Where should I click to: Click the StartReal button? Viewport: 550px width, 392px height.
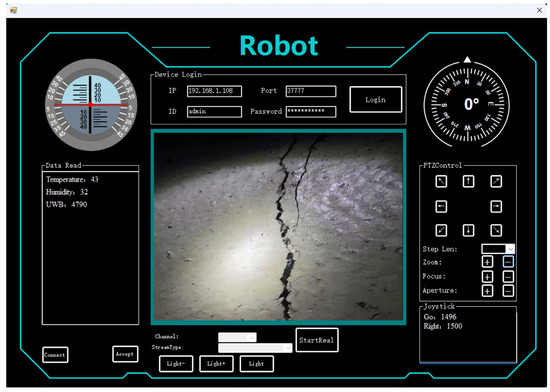(x=317, y=340)
